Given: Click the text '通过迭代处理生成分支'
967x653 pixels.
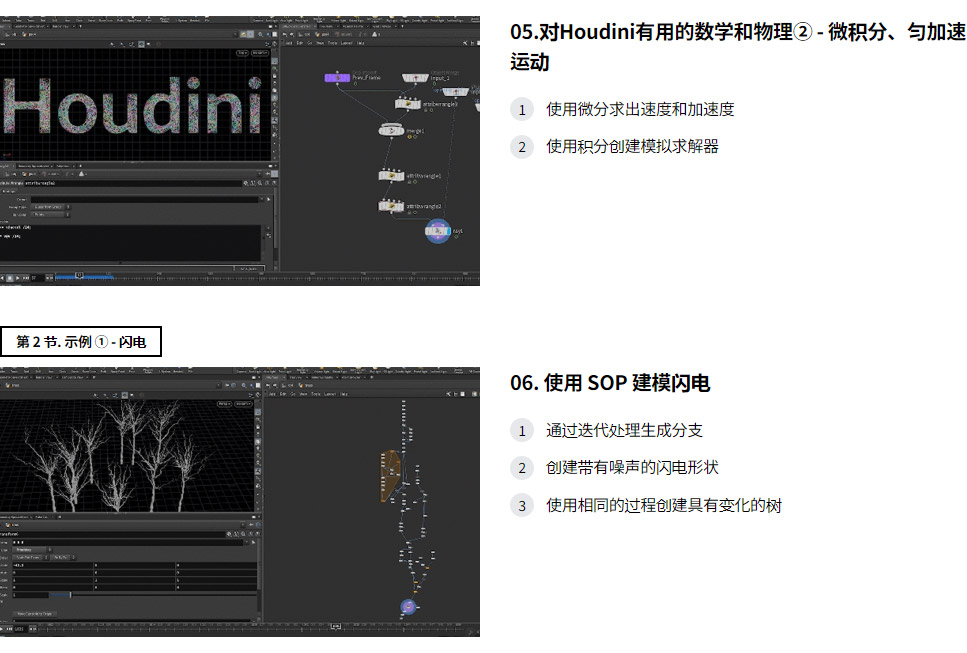Looking at the screenshot, I should pos(624,430).
